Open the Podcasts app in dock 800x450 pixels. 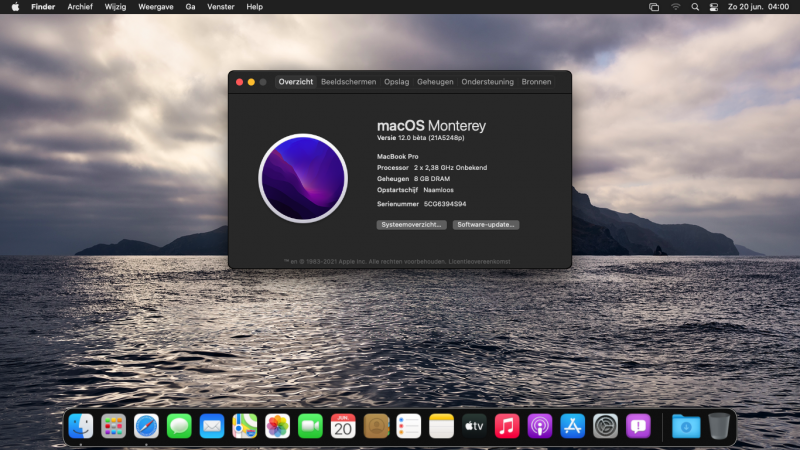click(x=540, y=426)
